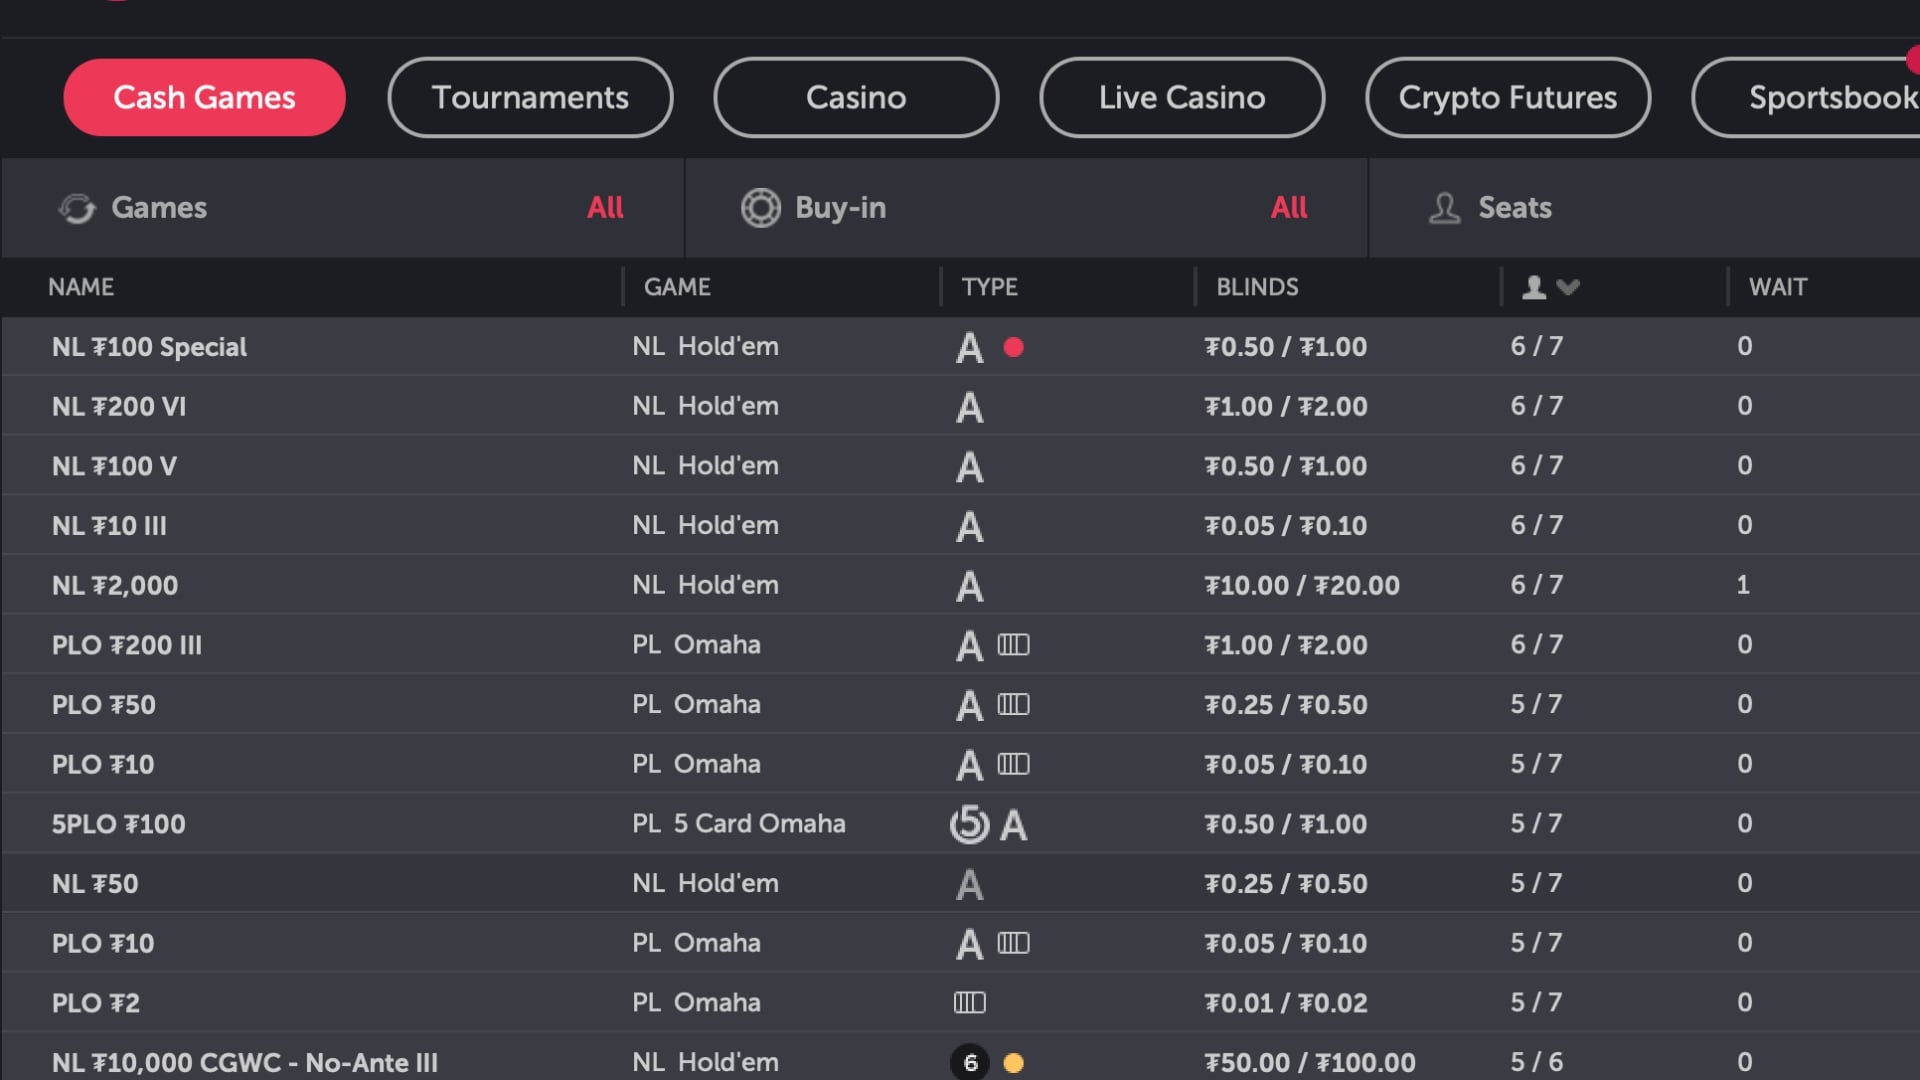Sort the table by GAME column
The width and height of the screenshot is (1920, 1080).
point(677,287)
